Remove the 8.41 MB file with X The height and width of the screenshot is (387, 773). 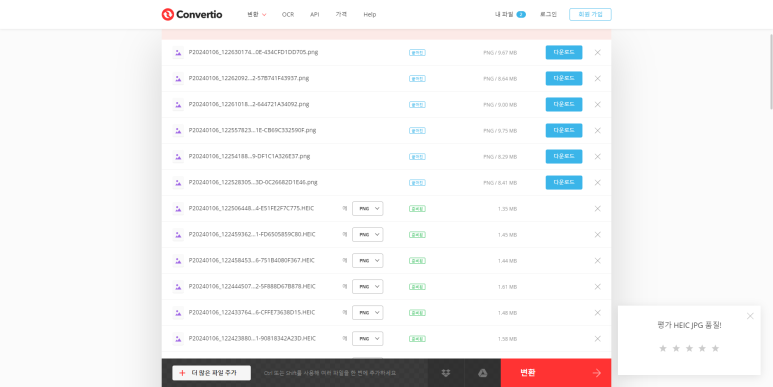coord(597,182)
